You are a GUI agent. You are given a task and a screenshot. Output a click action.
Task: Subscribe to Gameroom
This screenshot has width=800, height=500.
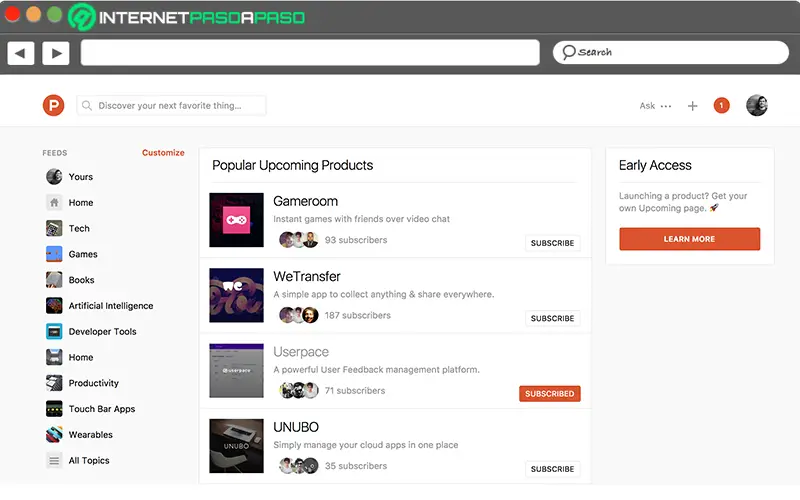(x=552, y=243)
